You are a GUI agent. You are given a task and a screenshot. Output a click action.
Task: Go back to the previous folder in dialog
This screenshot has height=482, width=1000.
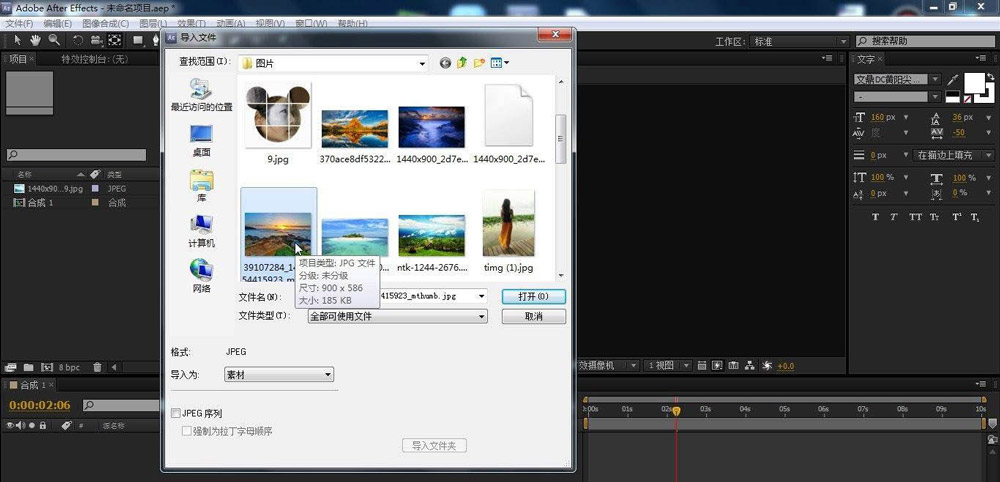pyautogui.click(x=445, y=63)
